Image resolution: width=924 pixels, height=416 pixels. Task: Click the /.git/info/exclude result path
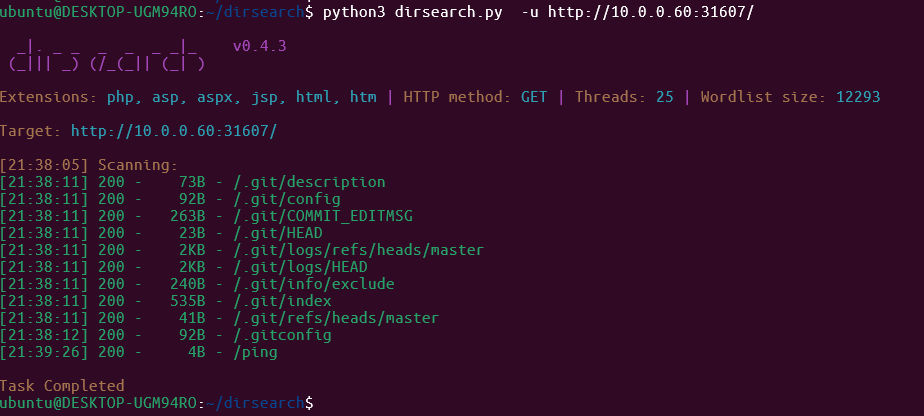point(314,285)
